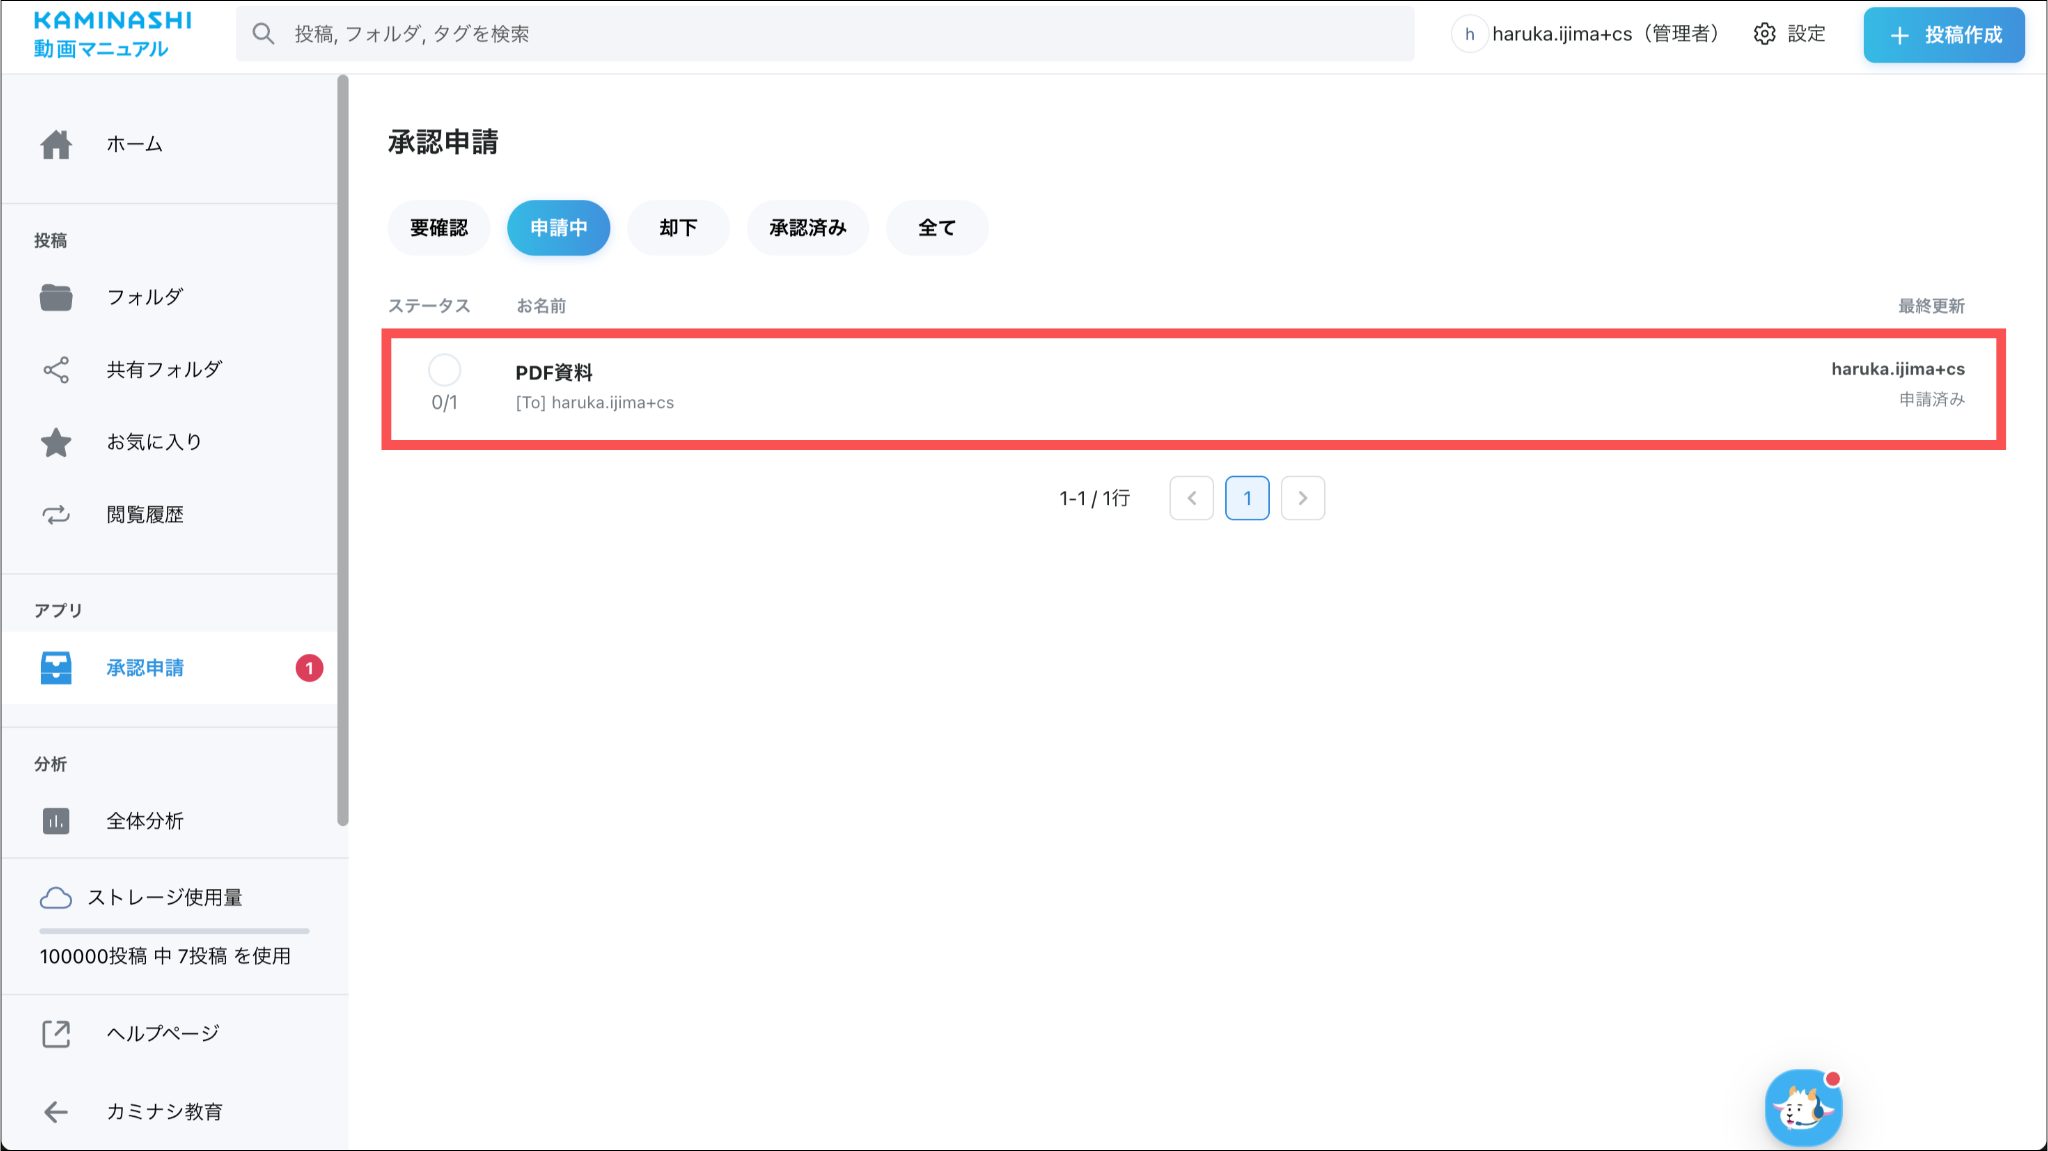Select the status circle of PDF資料
This screenshot has width=2048, height=1151.
coord(444,371)
